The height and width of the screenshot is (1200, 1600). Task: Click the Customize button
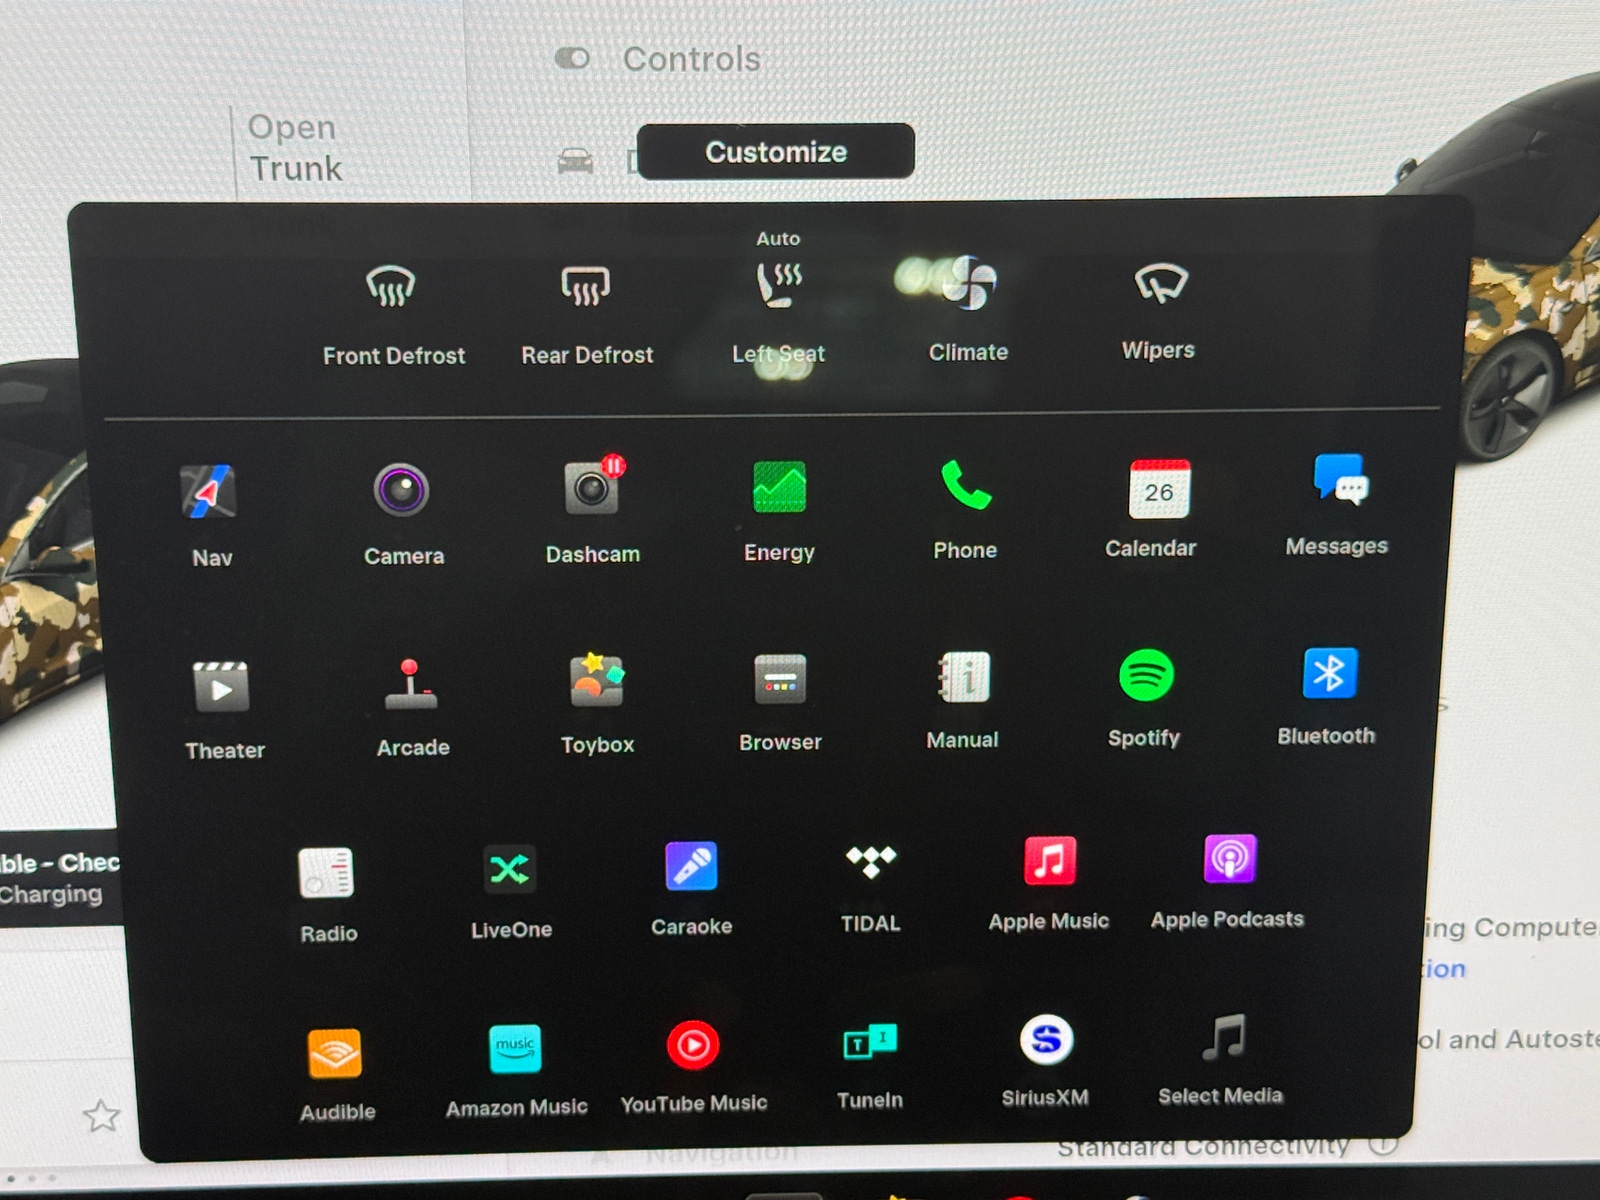[776, 152]
